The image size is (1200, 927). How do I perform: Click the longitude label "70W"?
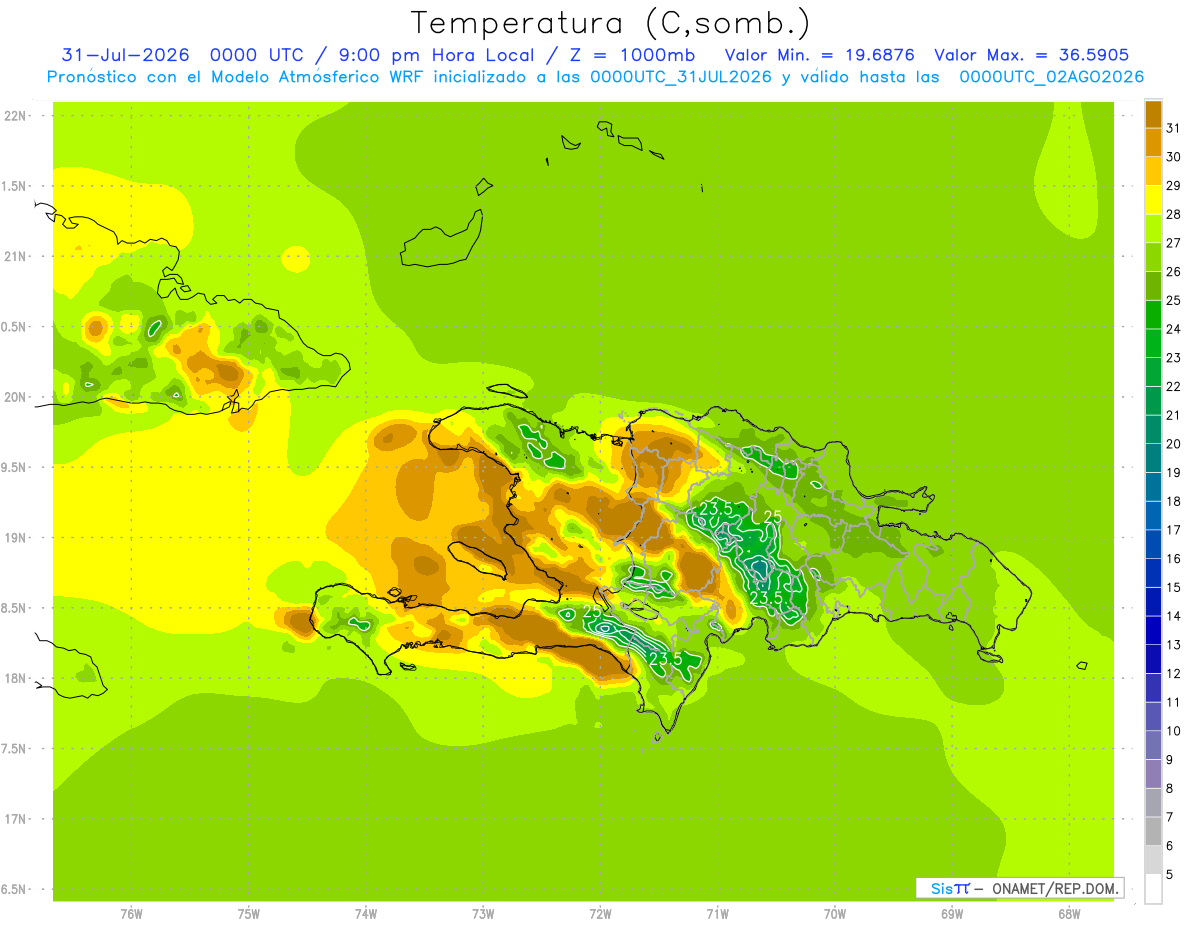tap(835, 914)
